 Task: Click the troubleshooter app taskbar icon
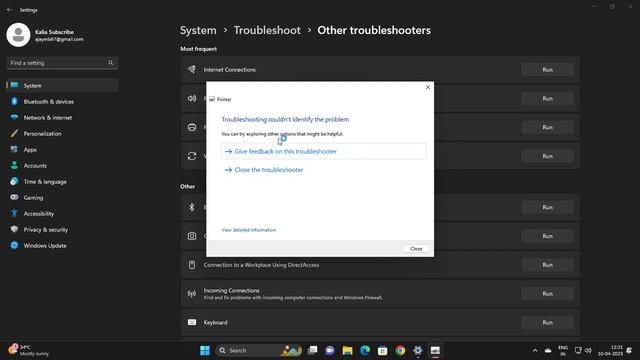click(x=435, y=350)
